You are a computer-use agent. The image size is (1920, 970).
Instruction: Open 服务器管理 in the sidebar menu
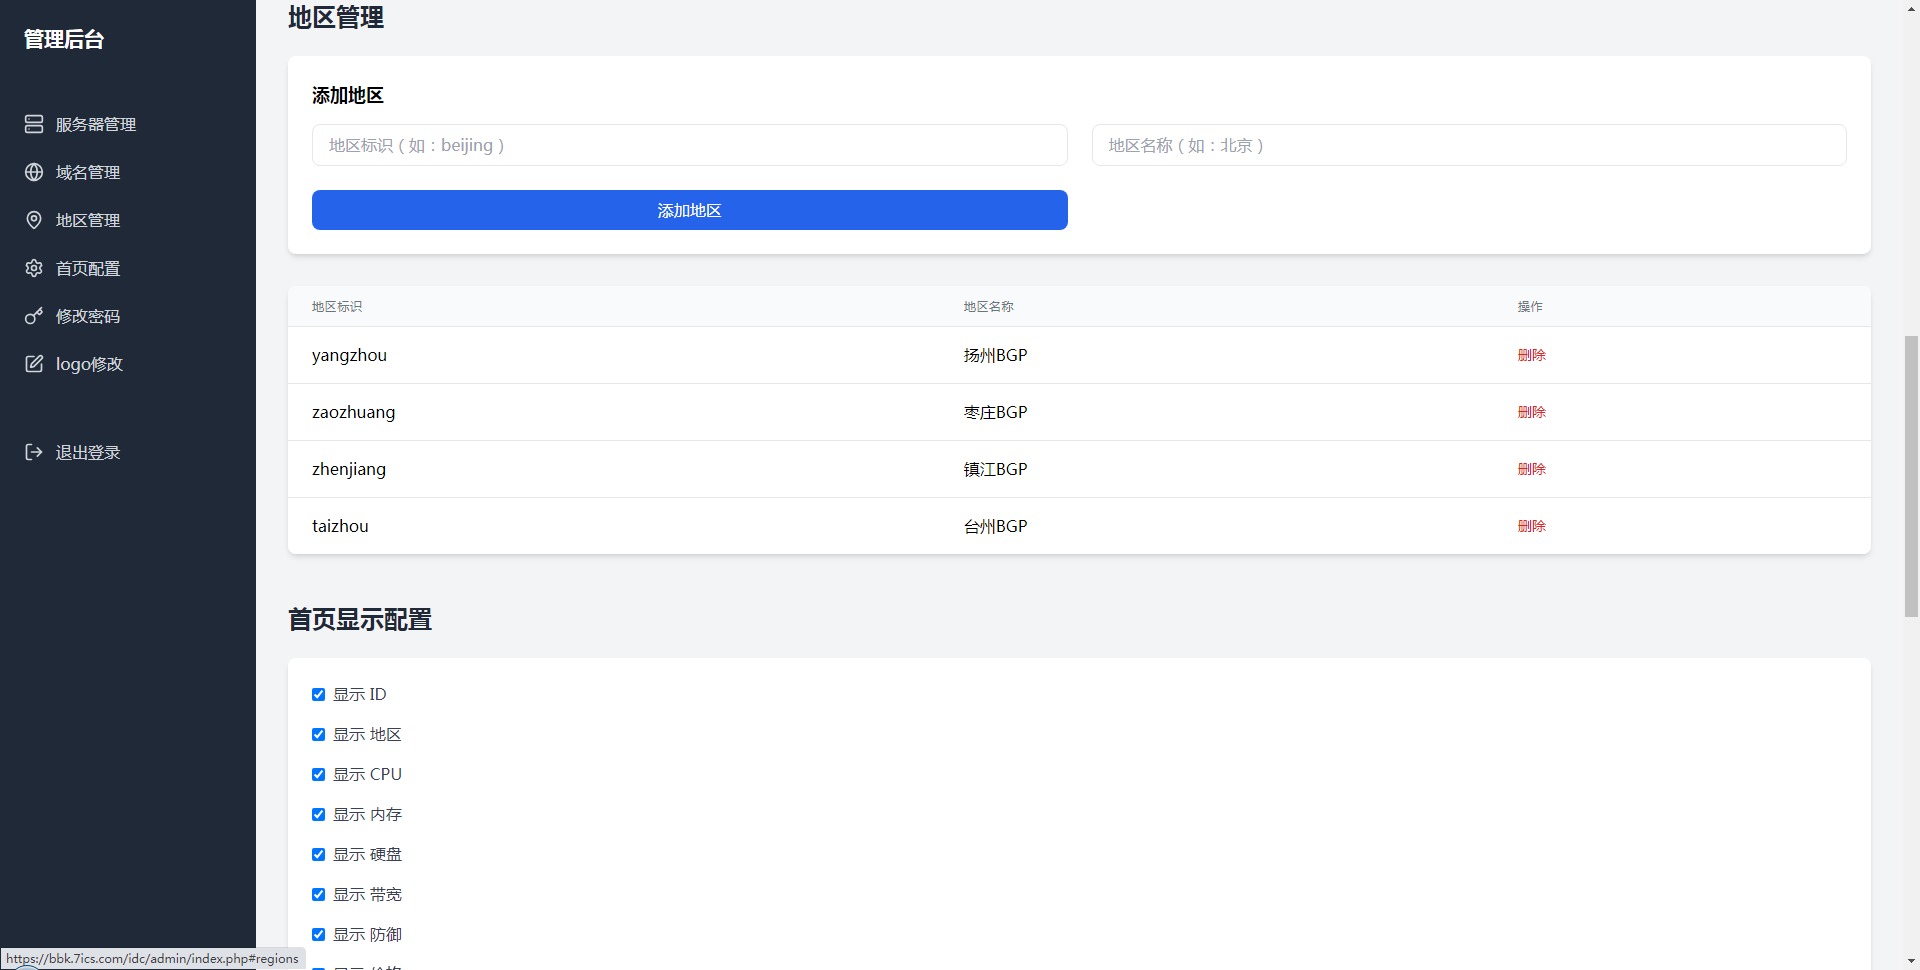tap(95, 124)
